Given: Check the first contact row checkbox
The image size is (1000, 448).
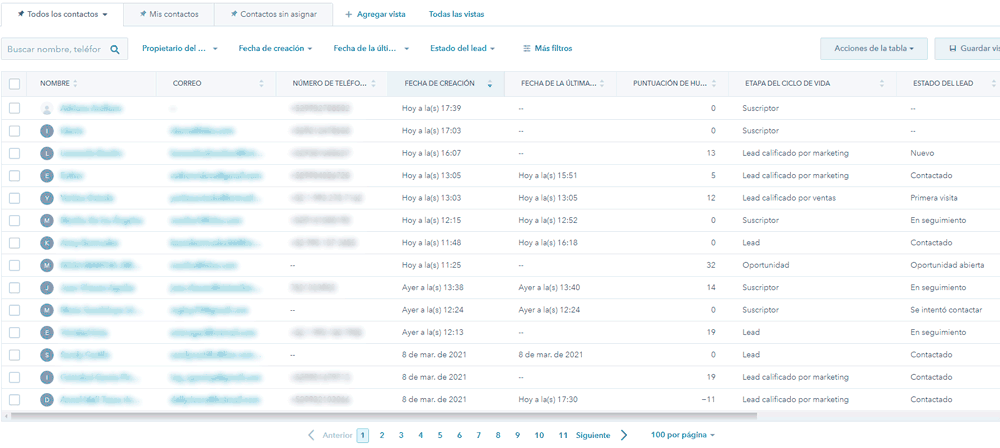Looking at the screenshot, I should pos(14,107).
